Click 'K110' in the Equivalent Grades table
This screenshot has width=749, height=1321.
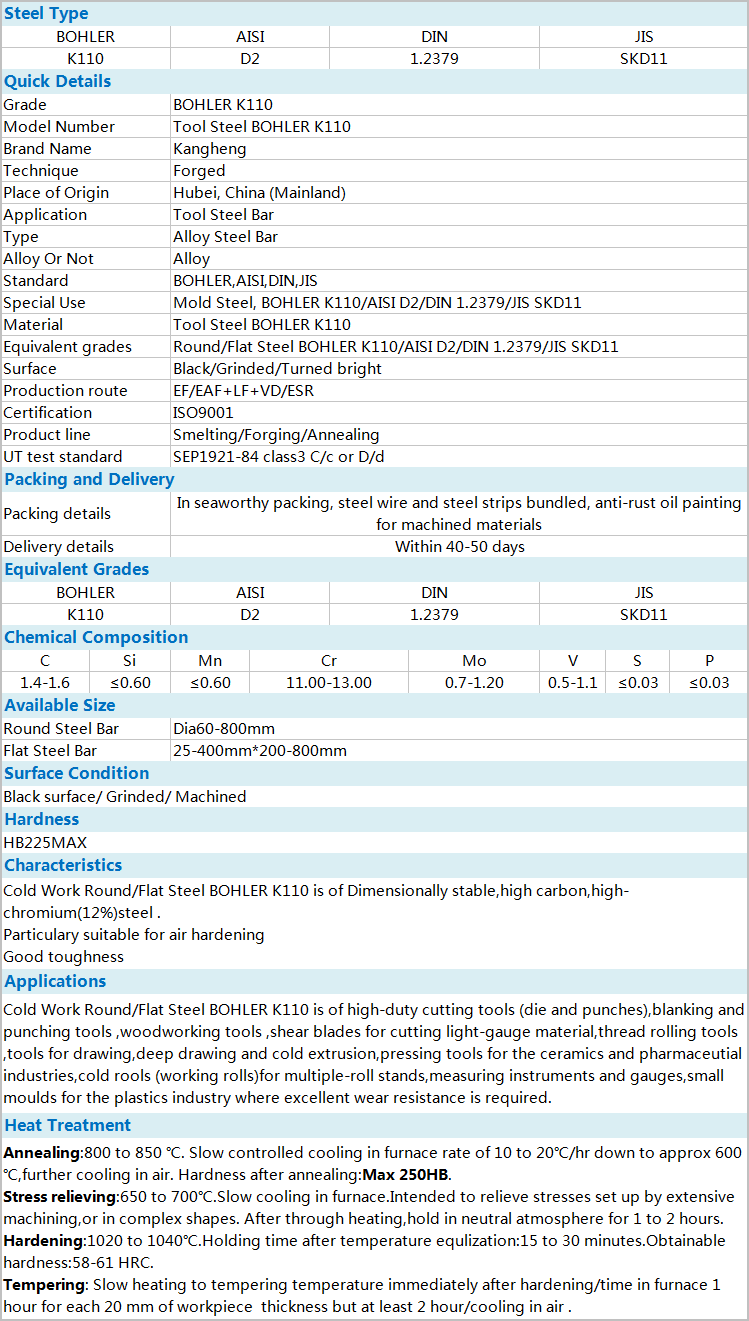85,614
